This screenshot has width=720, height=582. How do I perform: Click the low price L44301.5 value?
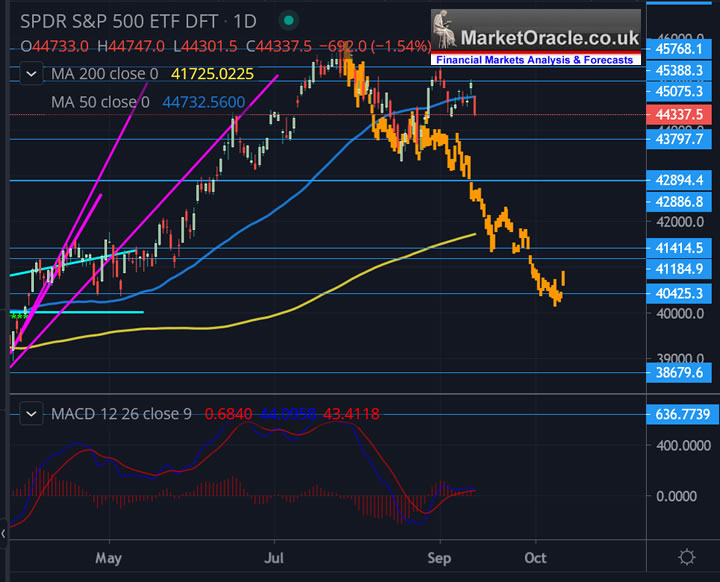point(205,46)
